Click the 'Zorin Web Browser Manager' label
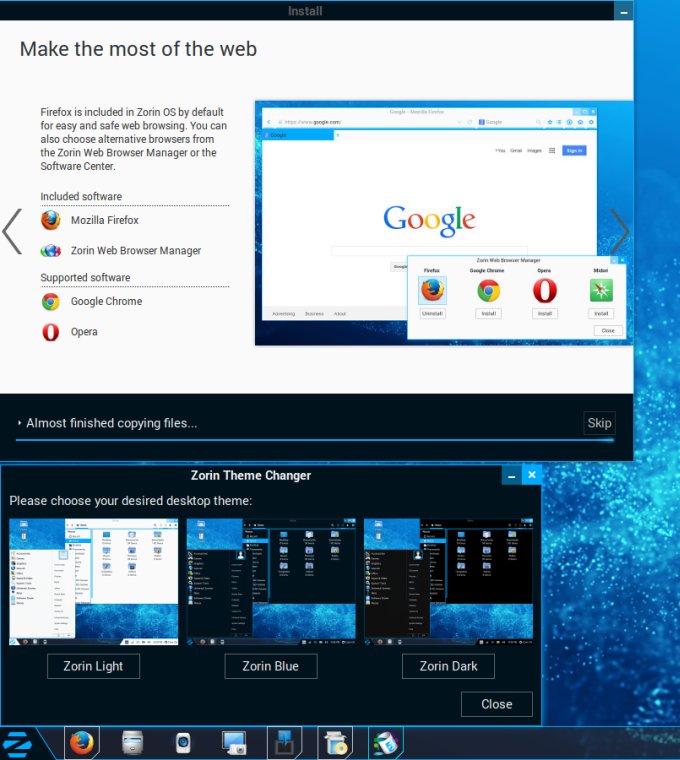 [x=136, y=251]
